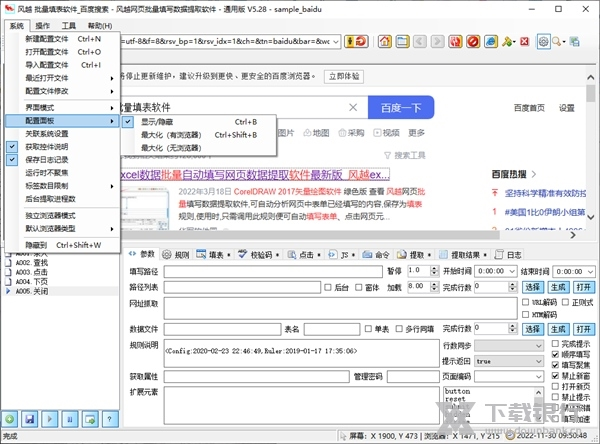Switch to the 提取结果 tab
The width and height of the screenshot is (600, 444).
point(463,255)
